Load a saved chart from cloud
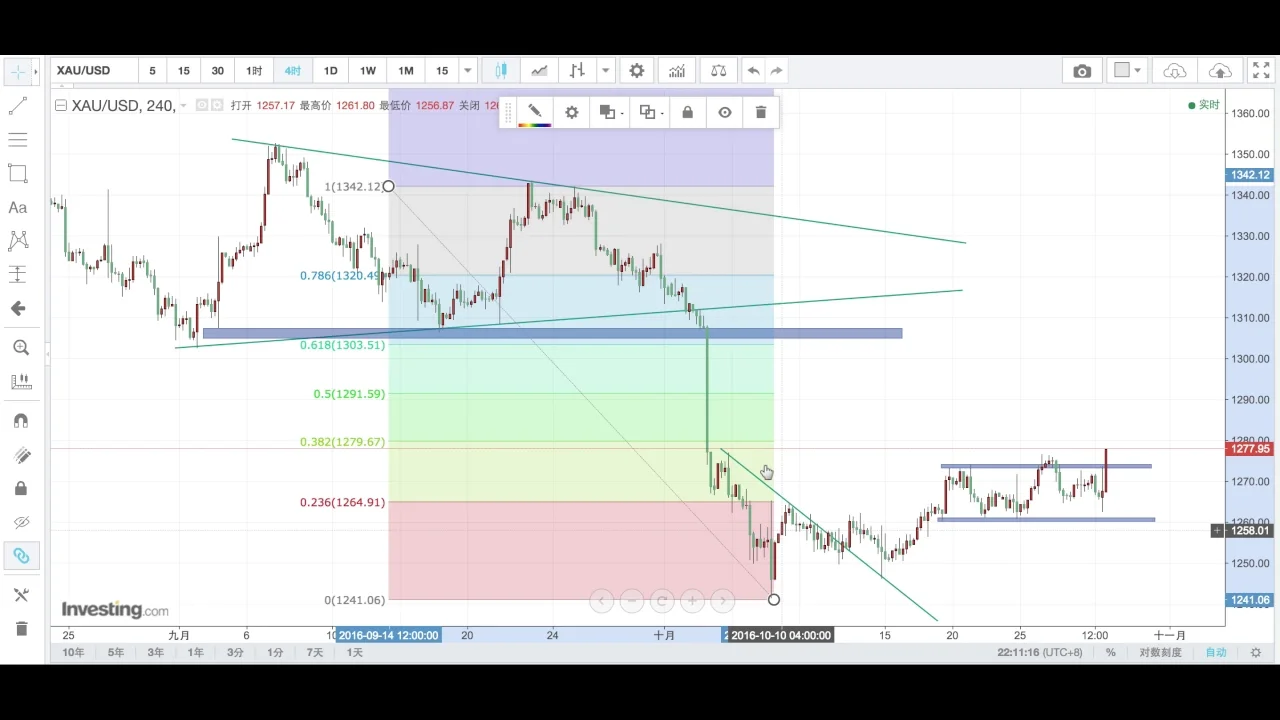Screen dimensions: 1280x720 [x=1175, y=71]
